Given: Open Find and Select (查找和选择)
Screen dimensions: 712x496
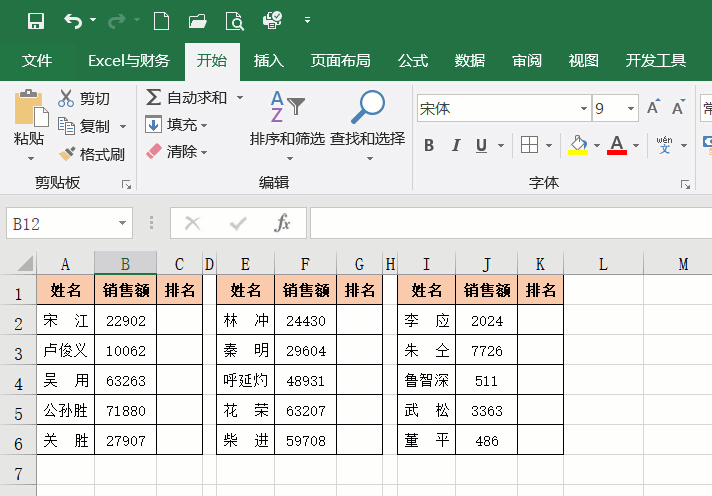Looking at the screenshot, I should (367, 125).
